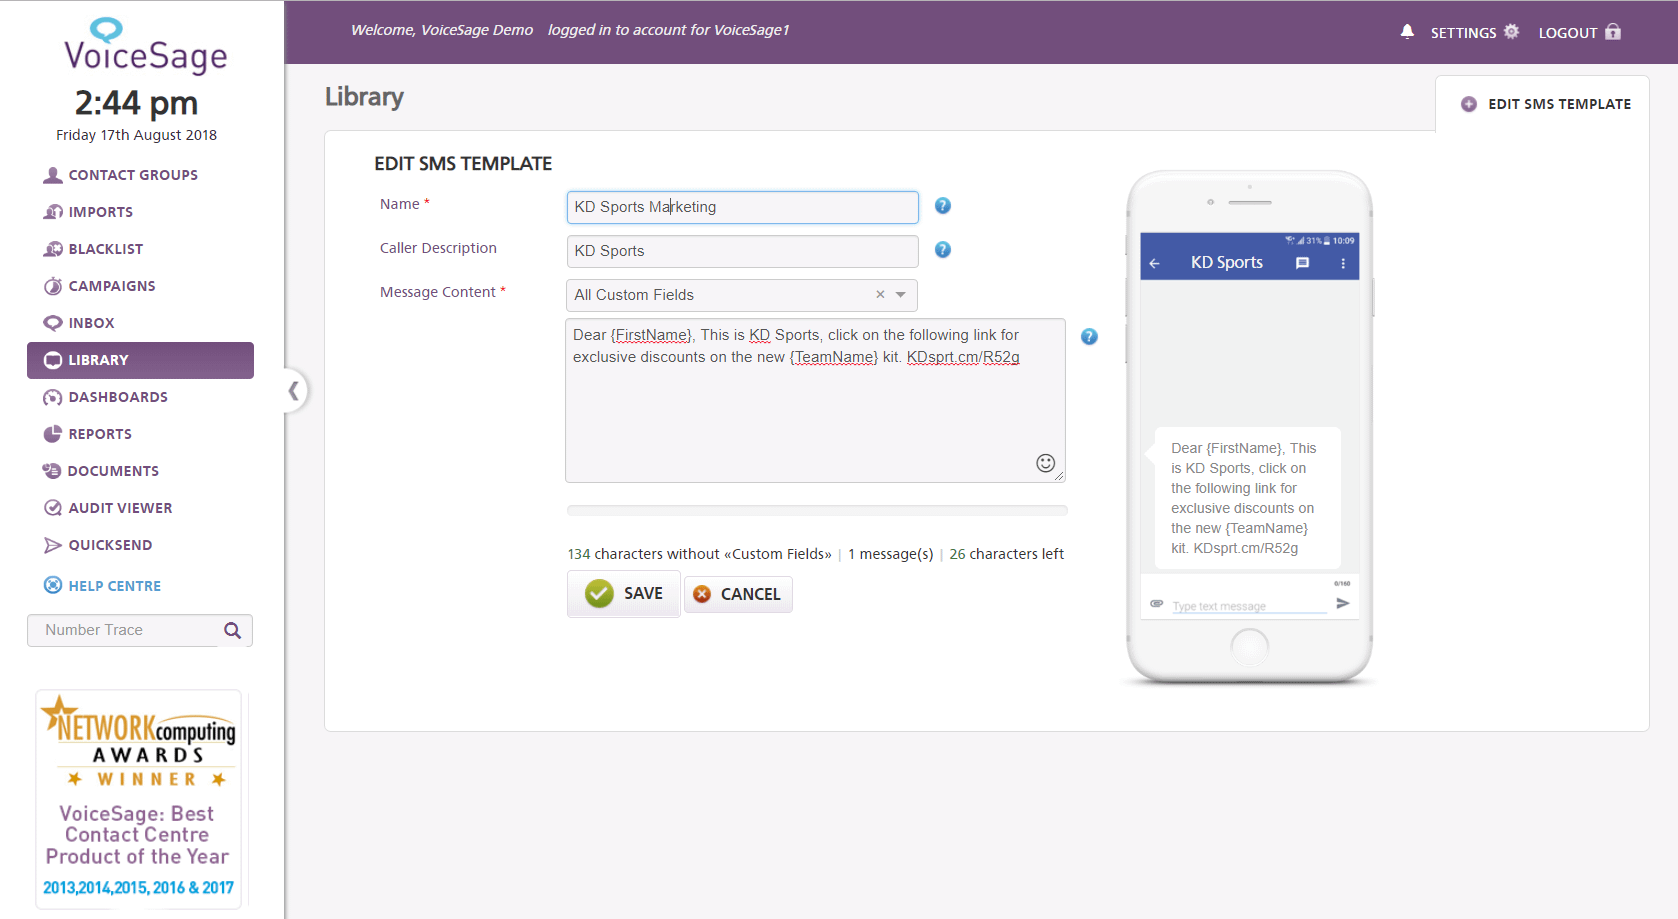Collapse the left navigation sidebar
Viewport: 1678px width, 919px height.
point(293,392)
